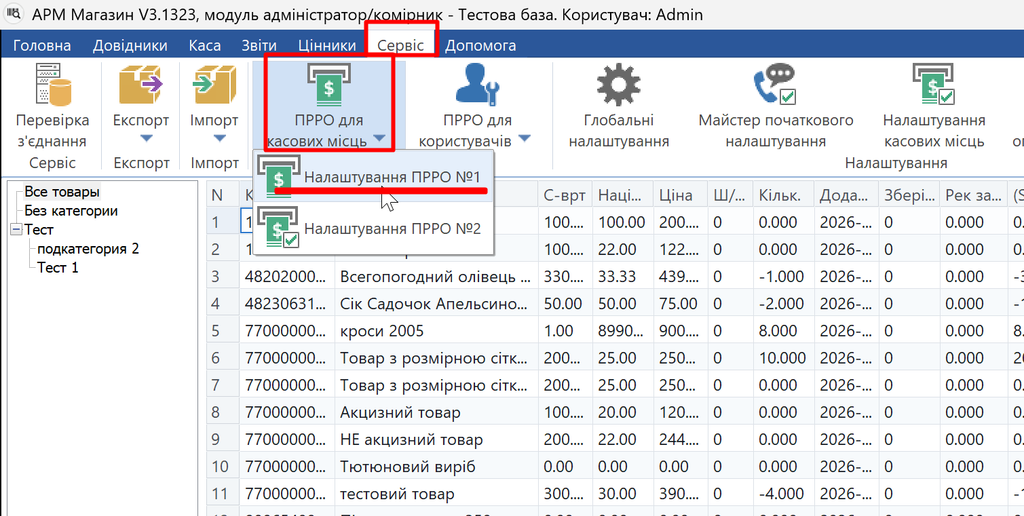Click quantity -4.000 in тестовий товар row

coord(783,494)
